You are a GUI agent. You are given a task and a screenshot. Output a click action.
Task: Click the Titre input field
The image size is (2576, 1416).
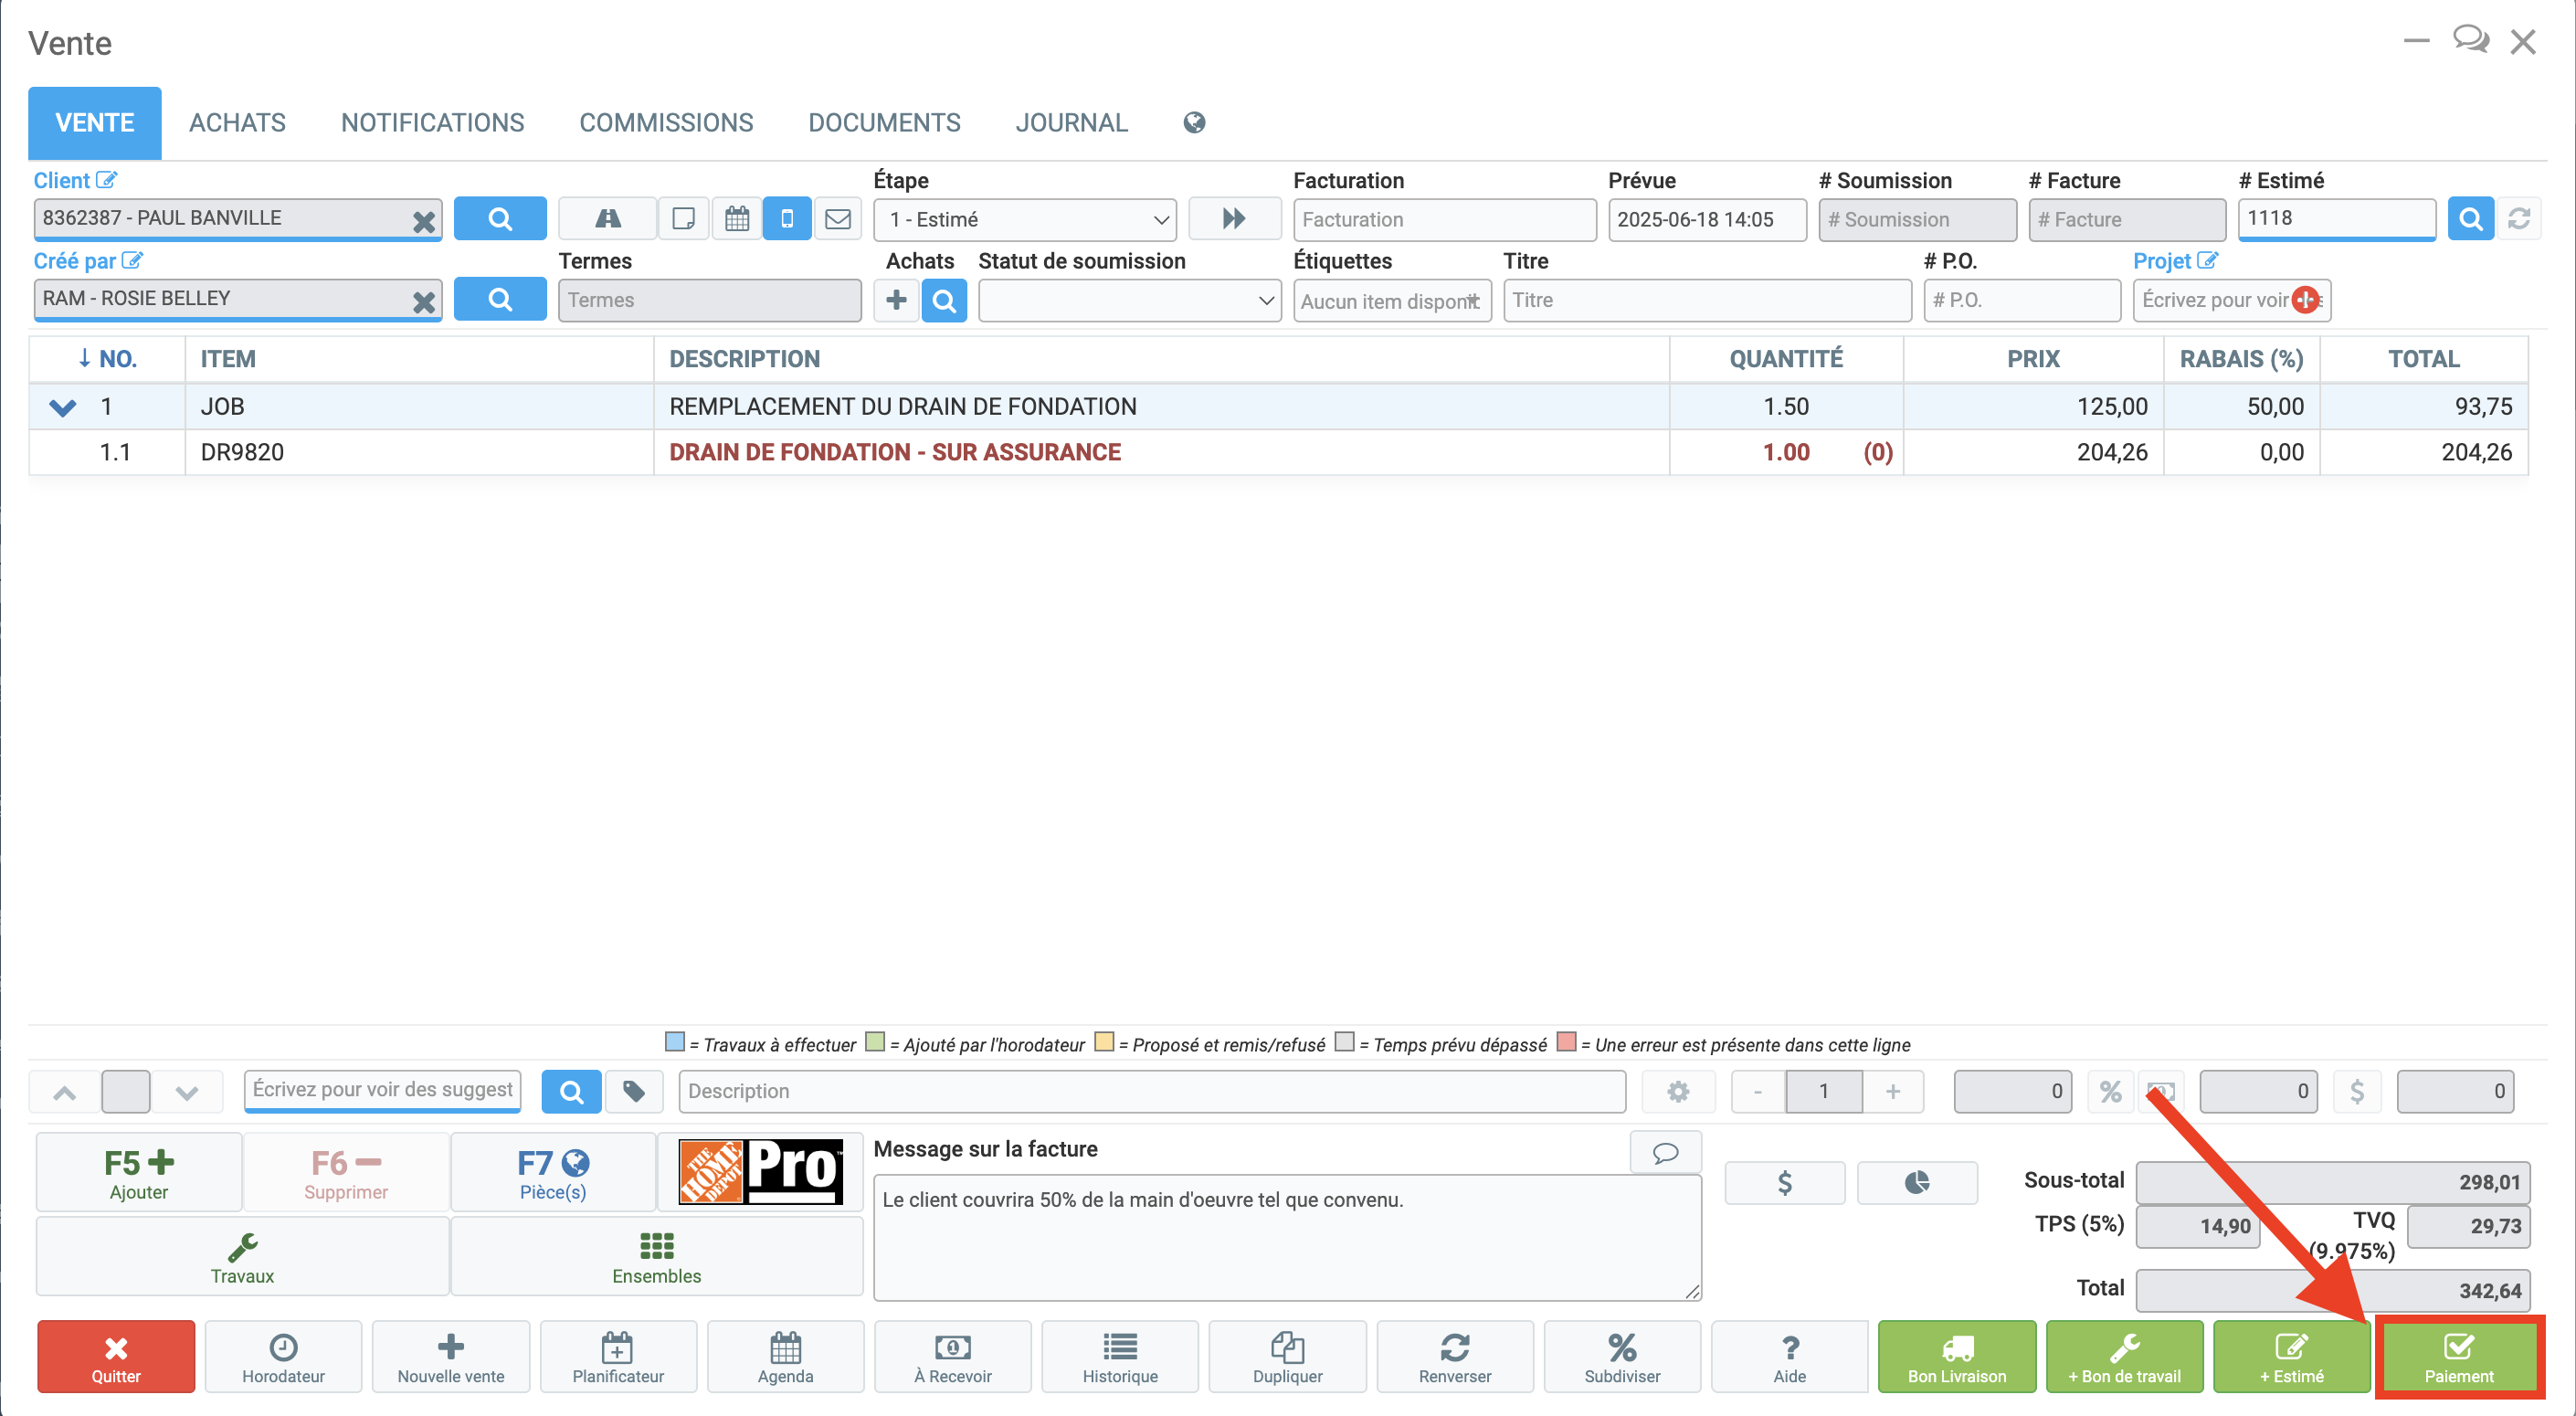pyautogui.click(x=1706, y=300)
